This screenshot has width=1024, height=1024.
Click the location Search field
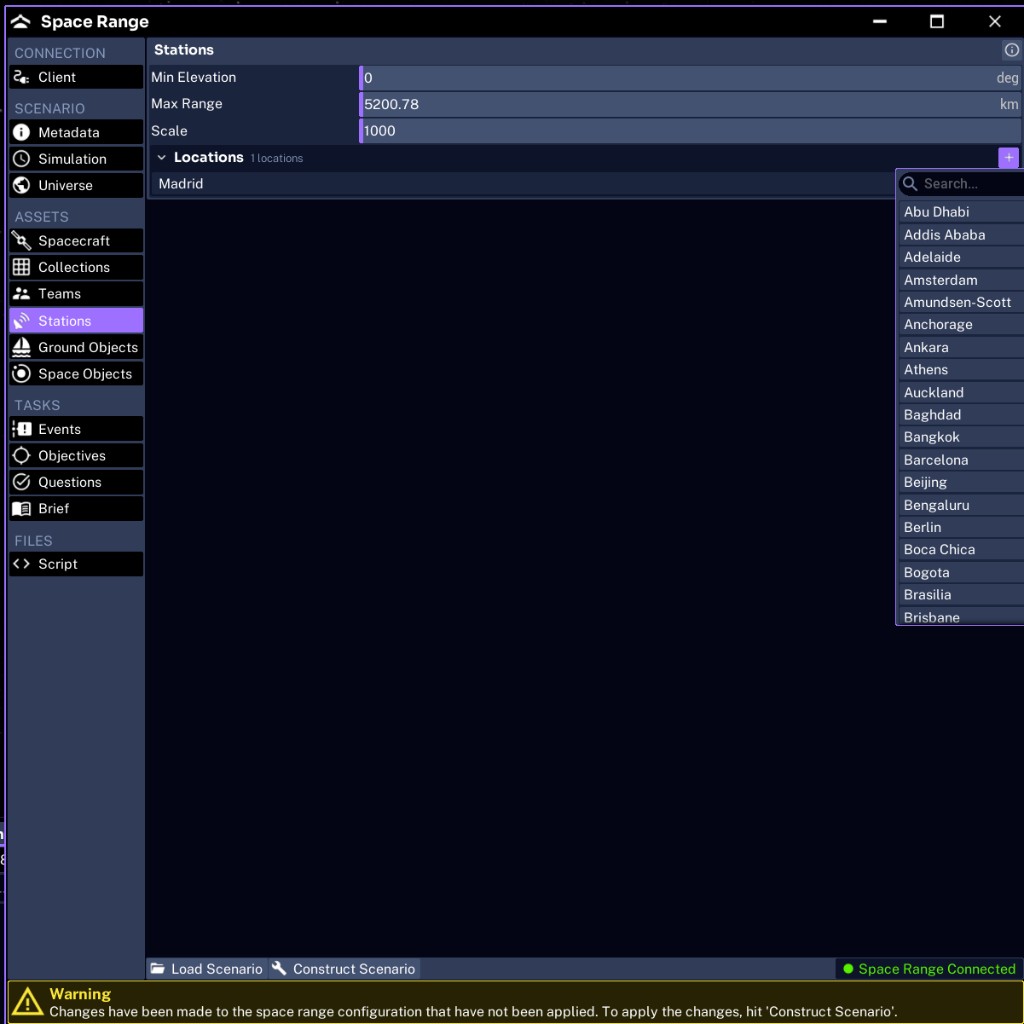point(961,184)
